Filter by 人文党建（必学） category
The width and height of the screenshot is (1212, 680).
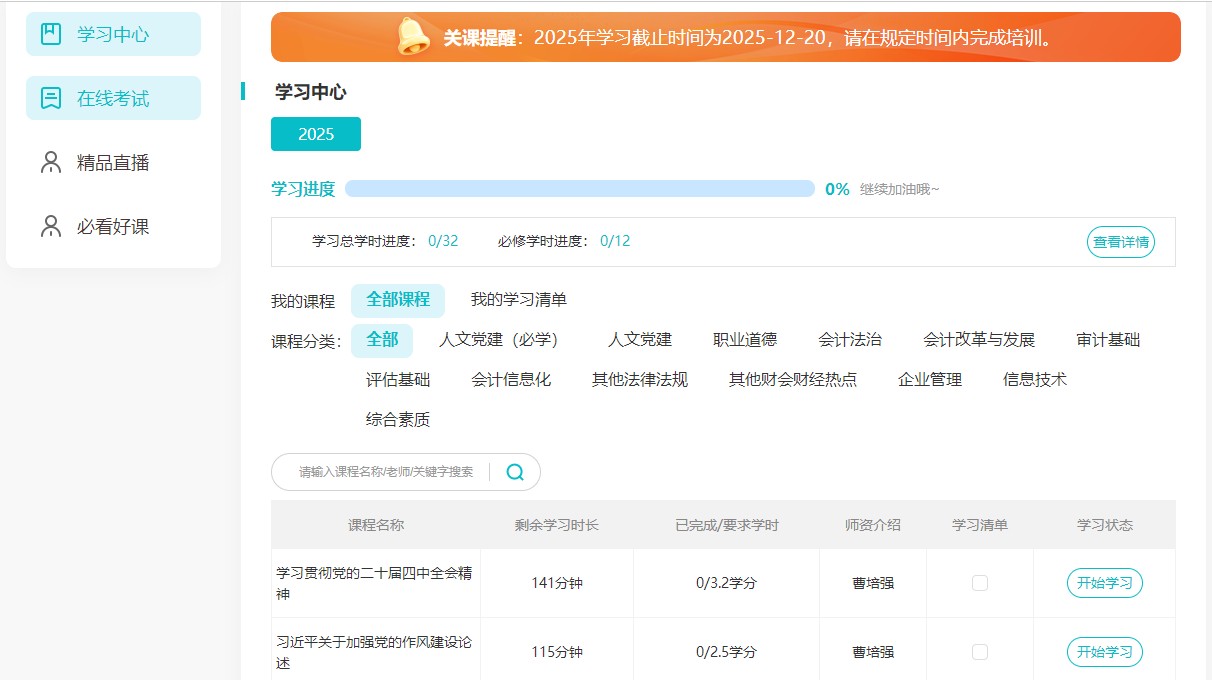(498, 339)
